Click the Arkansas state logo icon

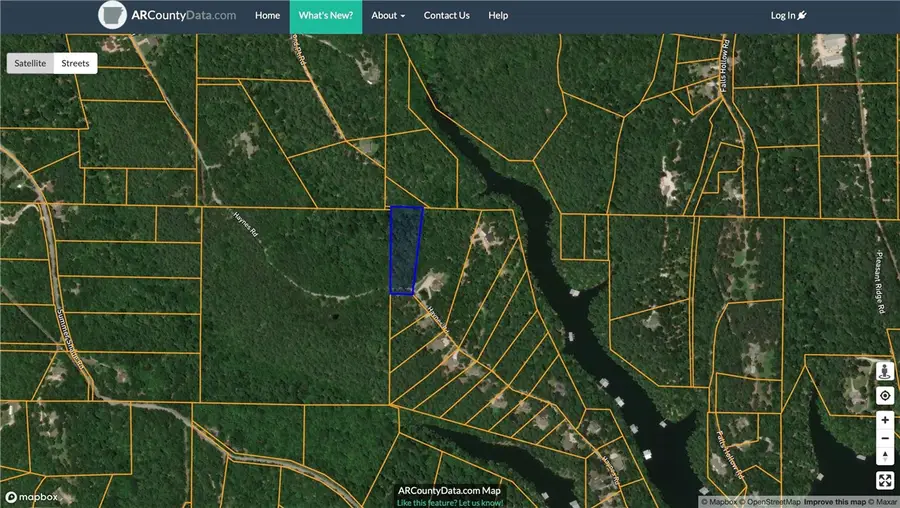point(114,15)
